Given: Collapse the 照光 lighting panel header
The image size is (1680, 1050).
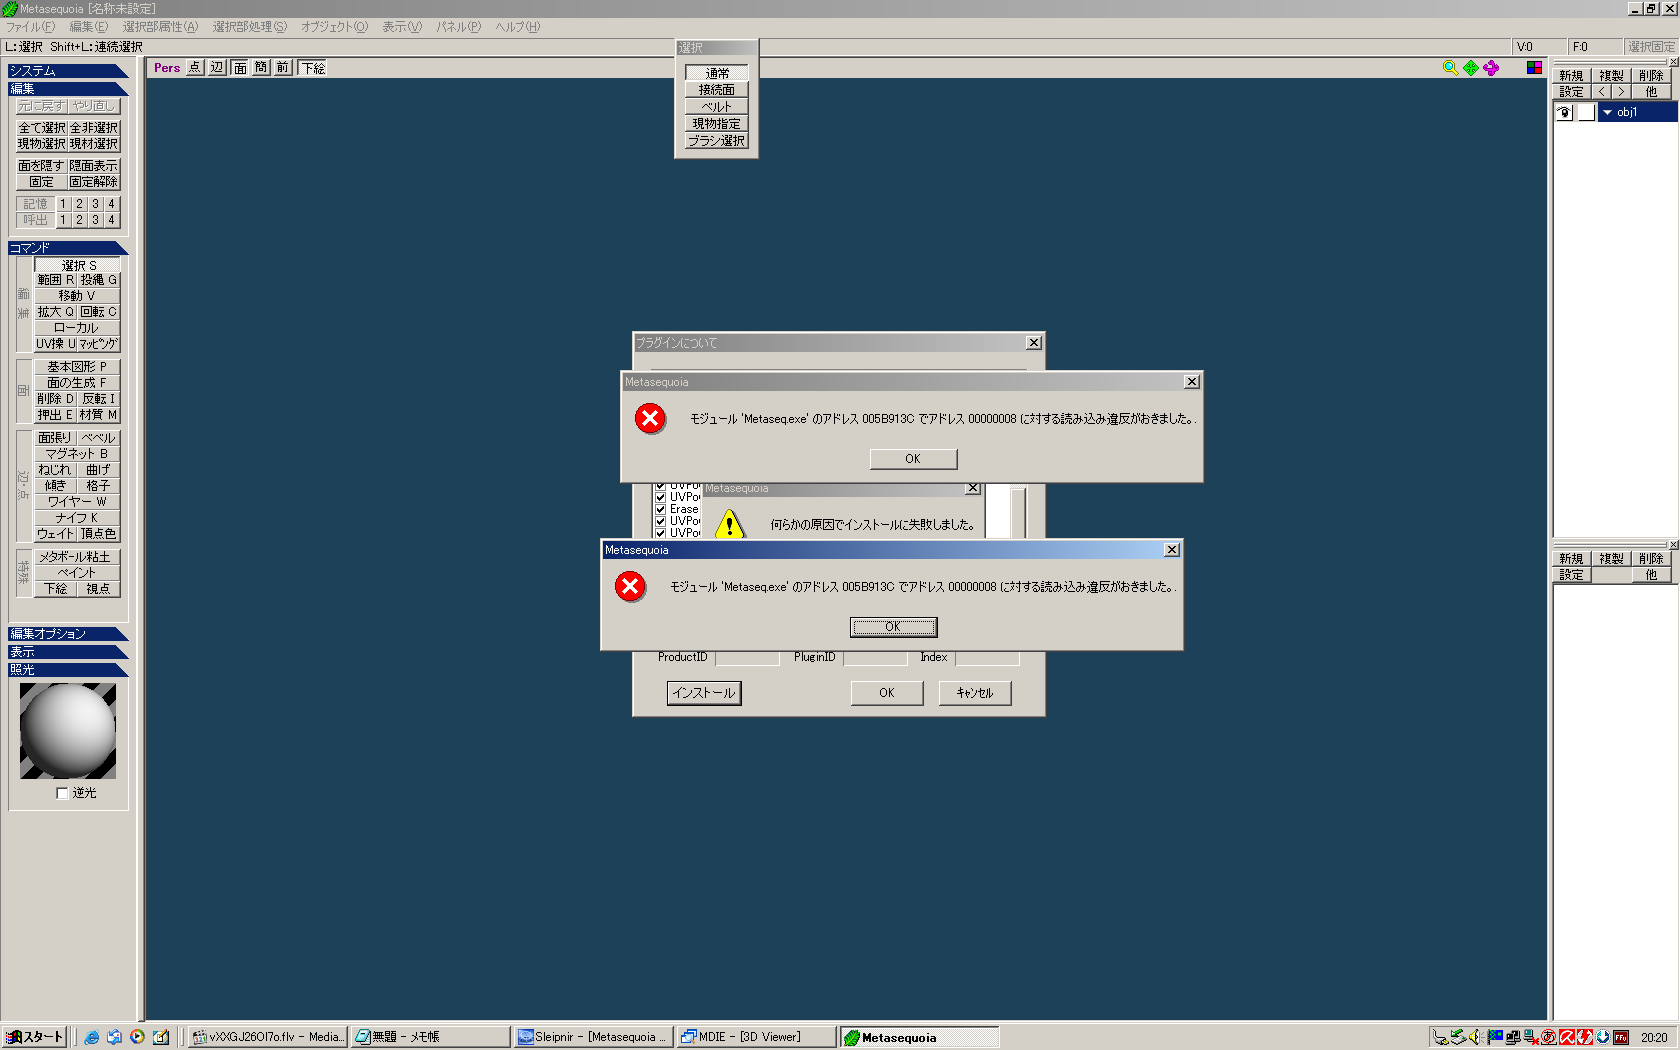Looking at the screenshot, I should pos(68,670).
